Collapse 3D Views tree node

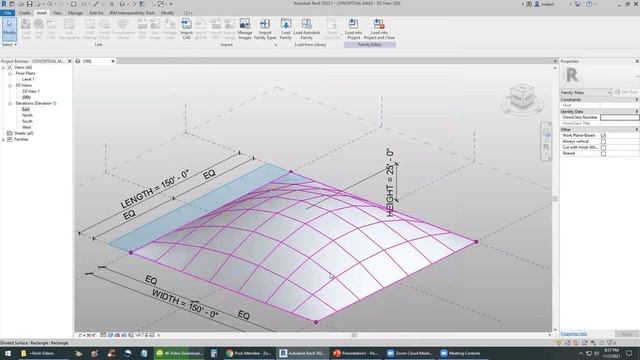click(10, 86)
